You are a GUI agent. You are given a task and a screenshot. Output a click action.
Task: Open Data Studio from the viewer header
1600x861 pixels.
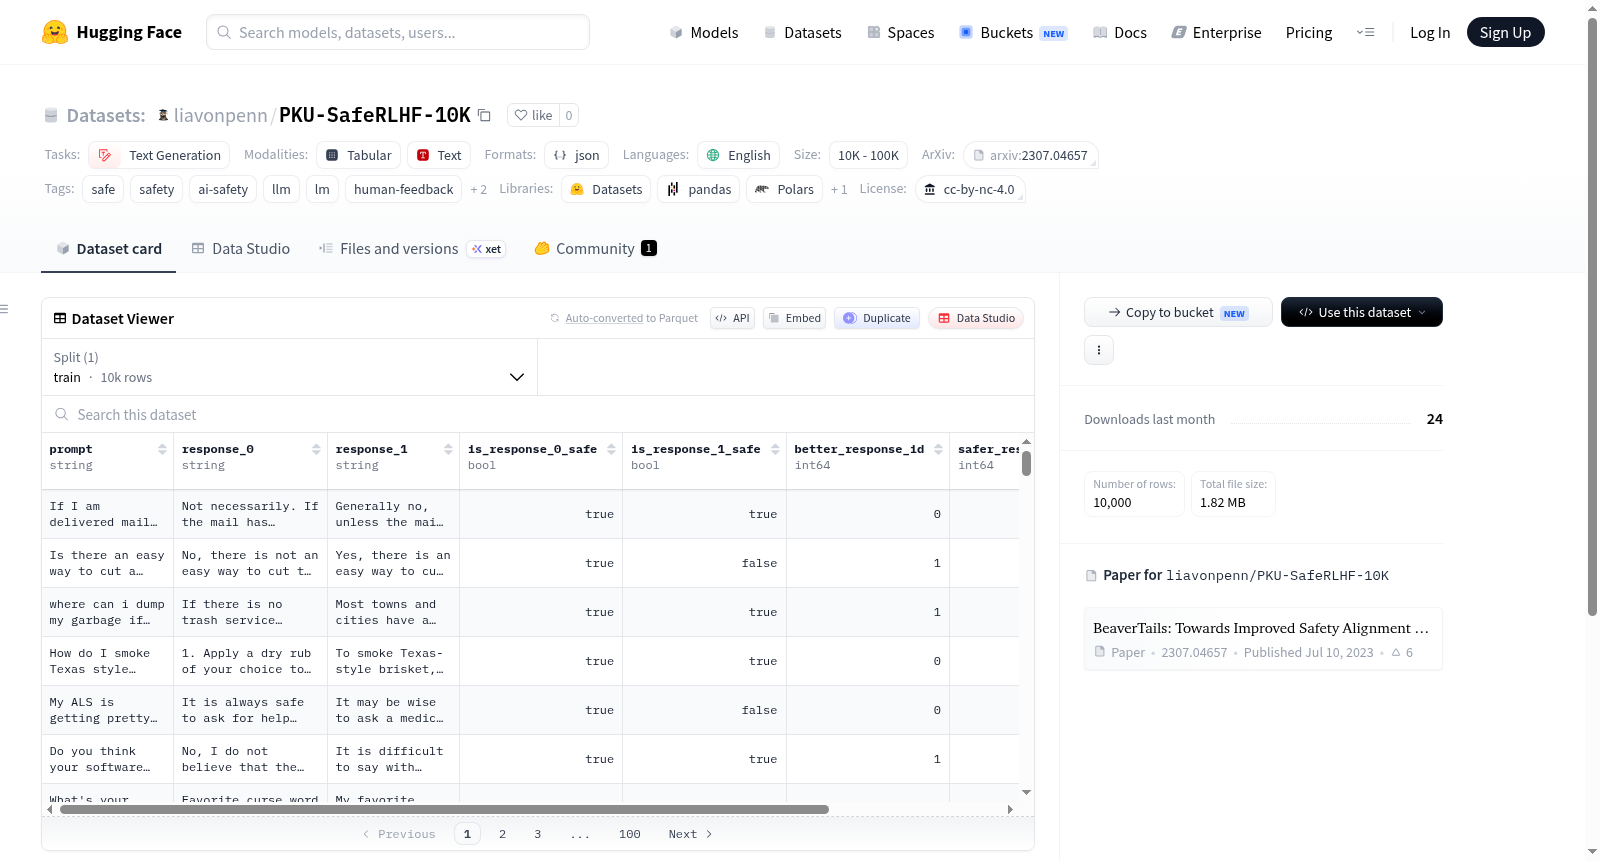tap(976, 318)
